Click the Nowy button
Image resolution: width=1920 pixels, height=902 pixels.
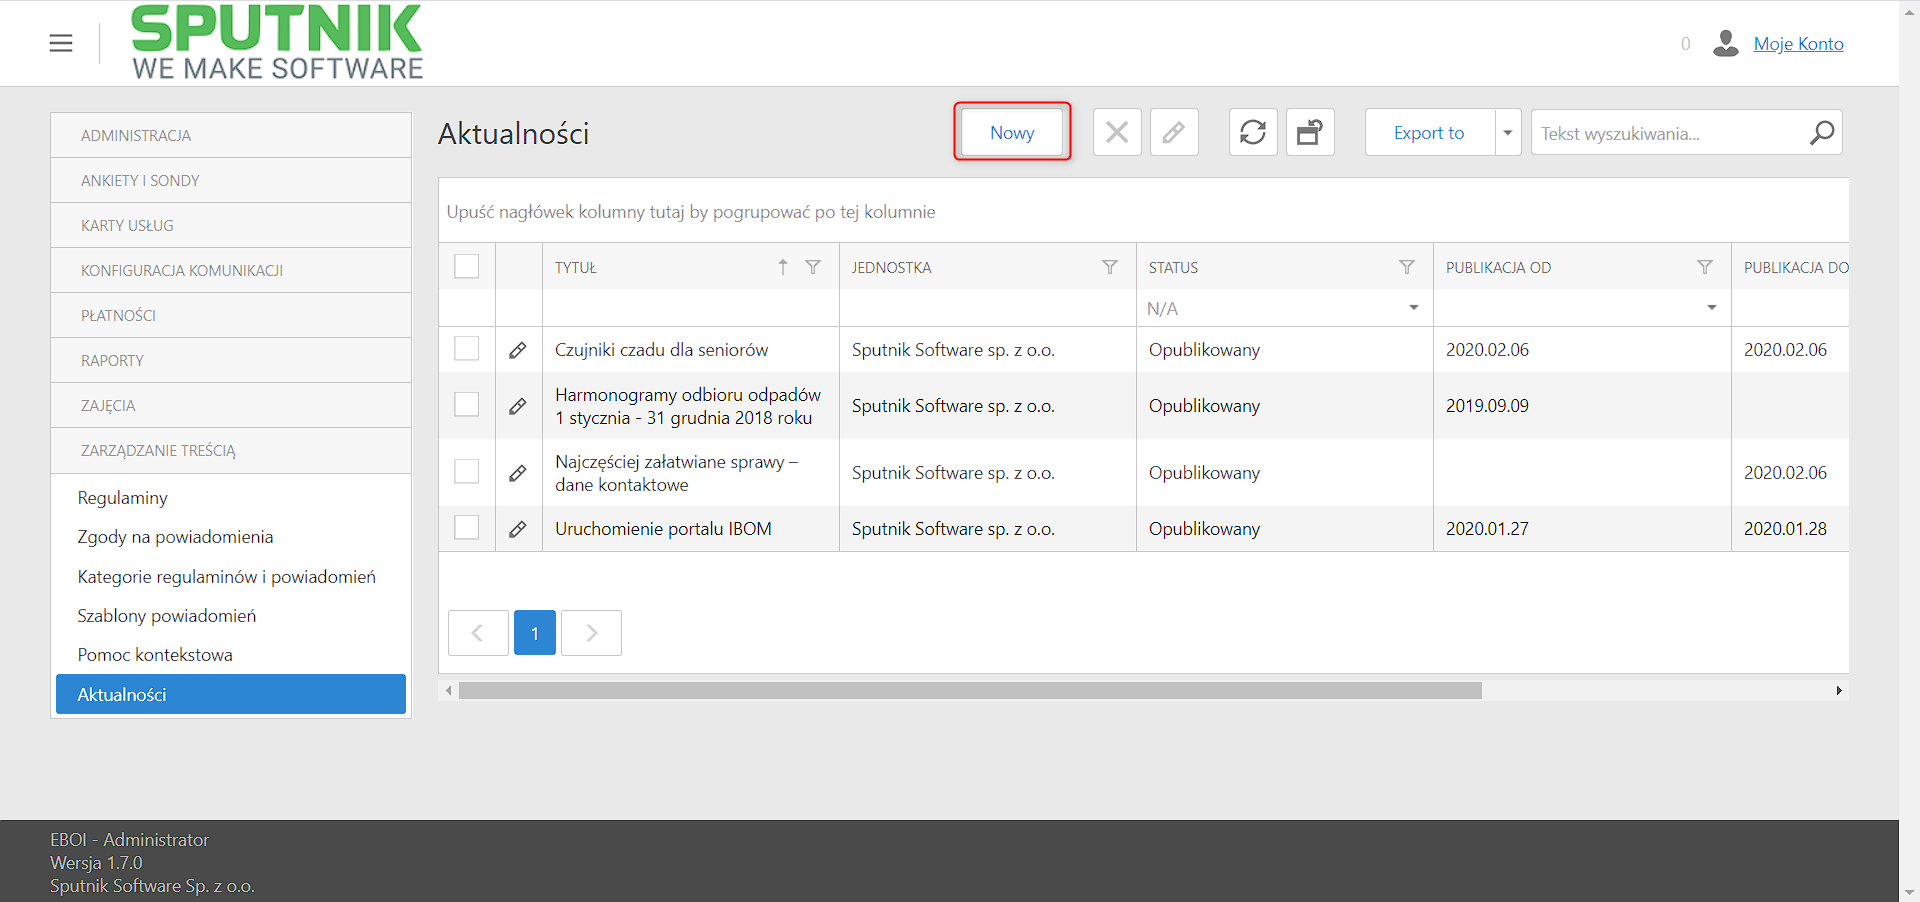(1012, 132)
